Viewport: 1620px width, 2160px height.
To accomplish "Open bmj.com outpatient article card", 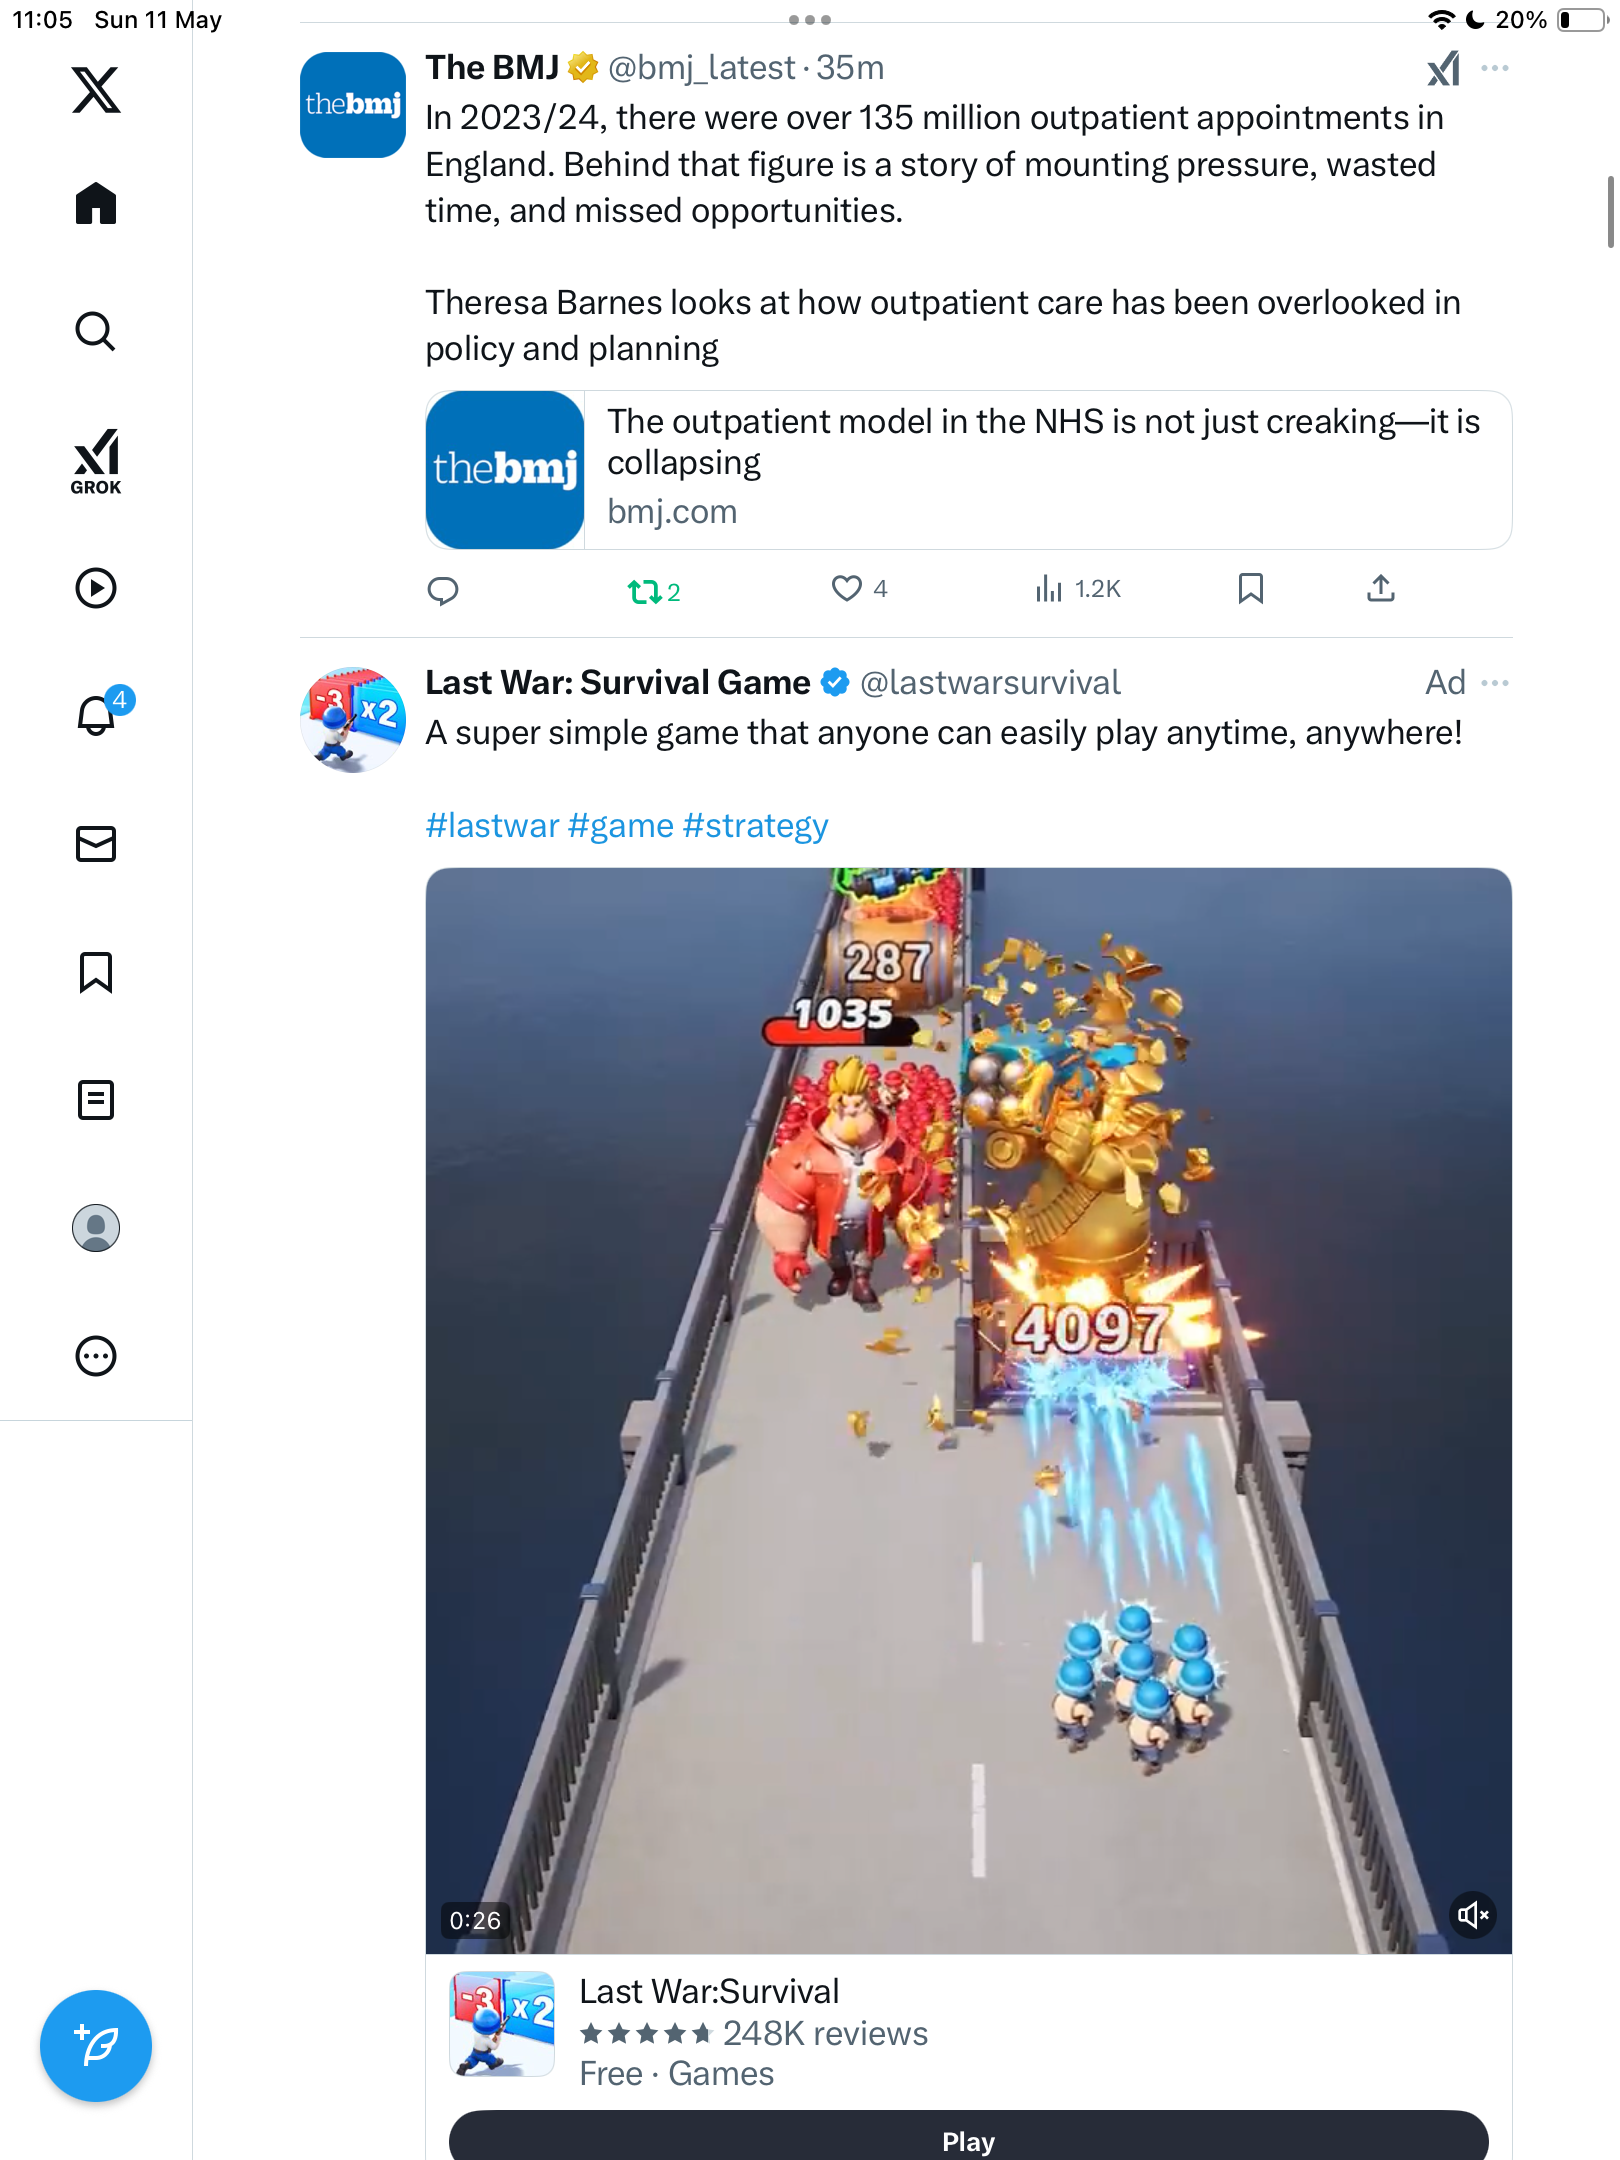I will tap(968, 470).
